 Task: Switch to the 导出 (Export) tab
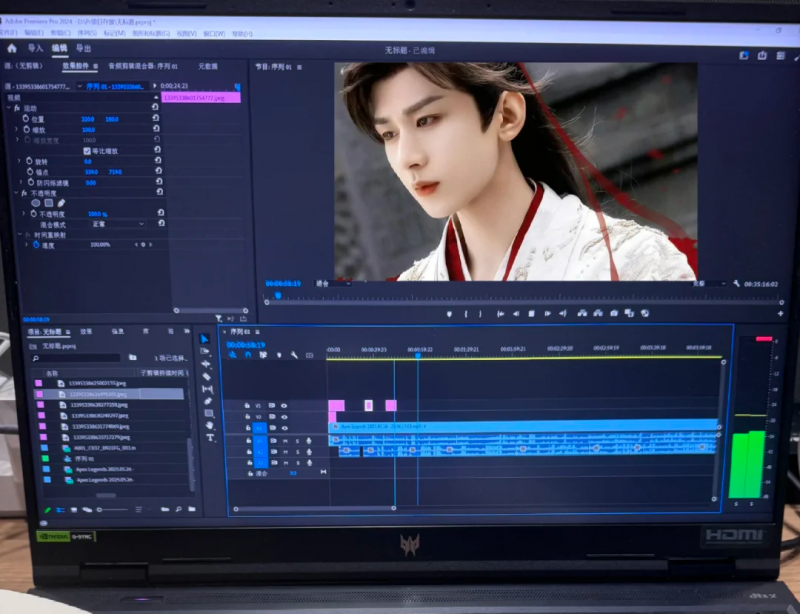[83, 48]
